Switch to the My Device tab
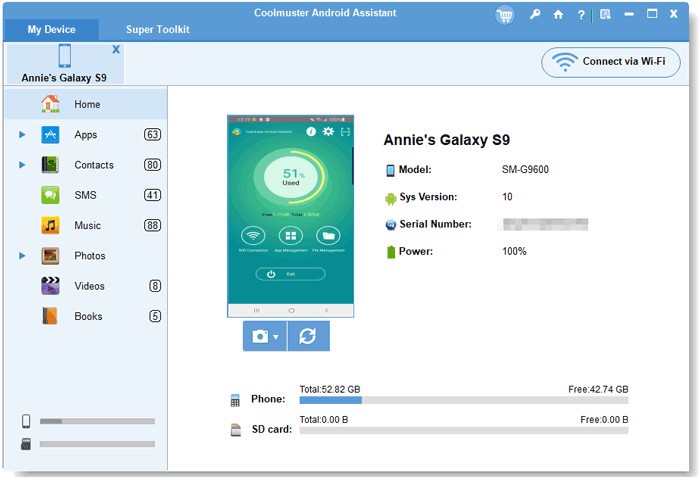Image resolution: width=700 pixels, height=477 pixels. pyautogui.click(x=51, y=29)
